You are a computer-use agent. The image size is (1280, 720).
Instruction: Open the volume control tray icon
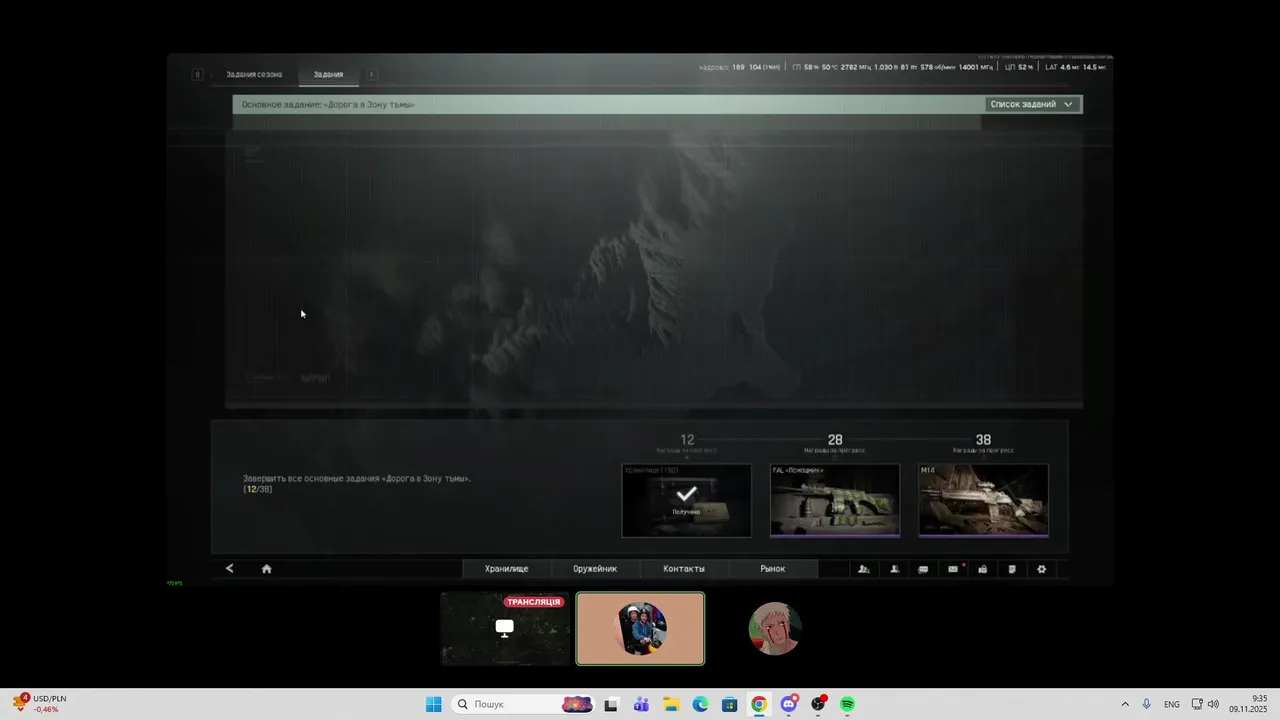1213,704
